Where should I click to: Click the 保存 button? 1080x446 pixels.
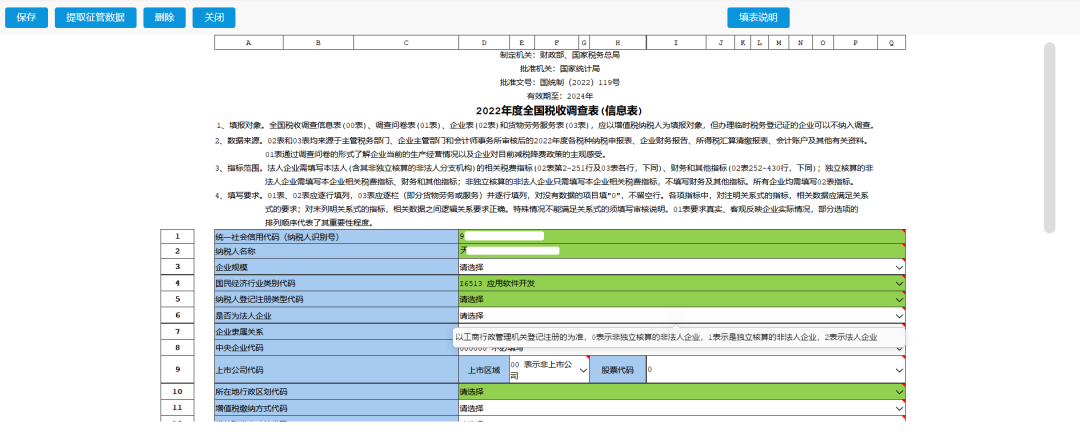tap(26, 18)
